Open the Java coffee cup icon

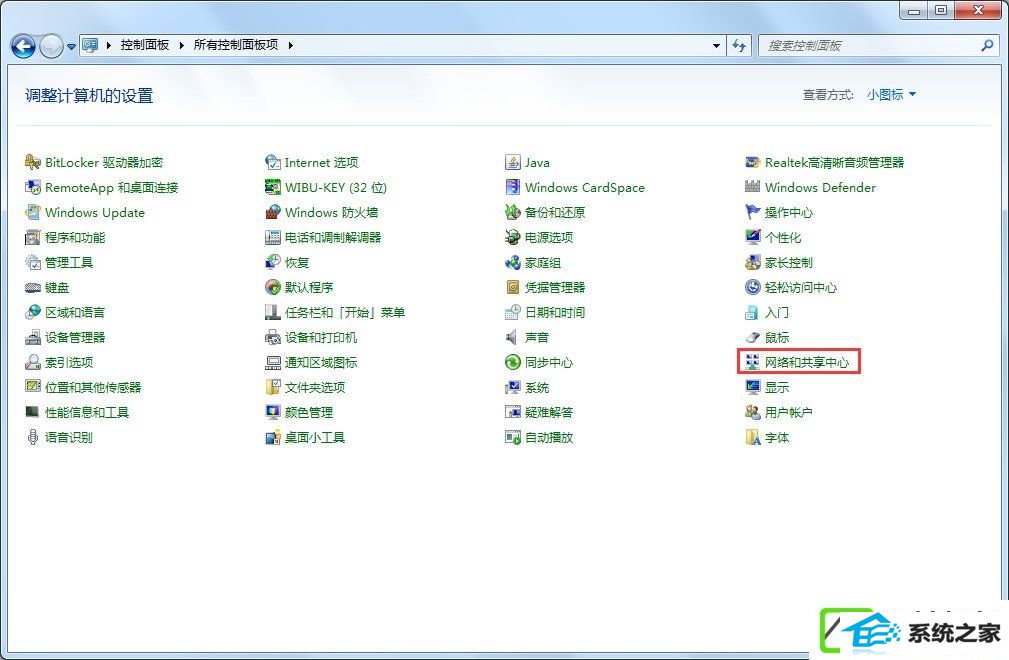pyautogui.click(x=513, y=162)
